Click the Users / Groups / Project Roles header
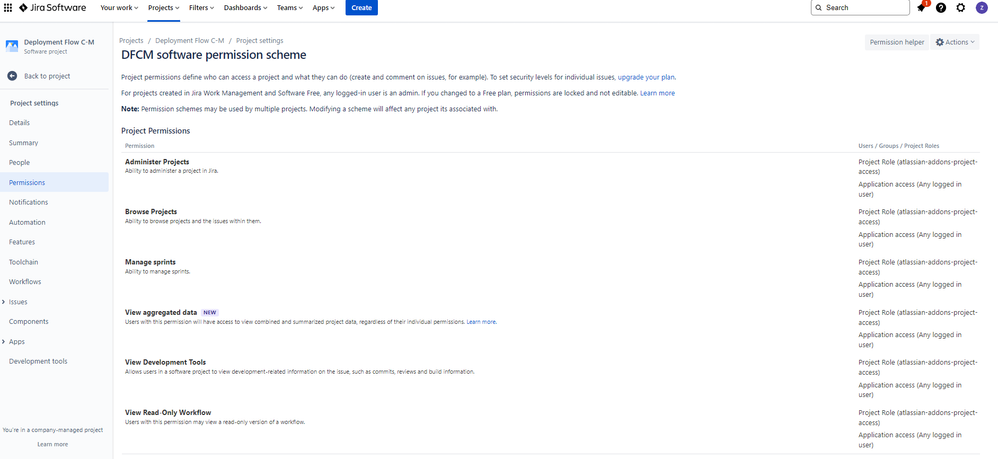This screenshot has width=998, height=459. pos(899,146)
